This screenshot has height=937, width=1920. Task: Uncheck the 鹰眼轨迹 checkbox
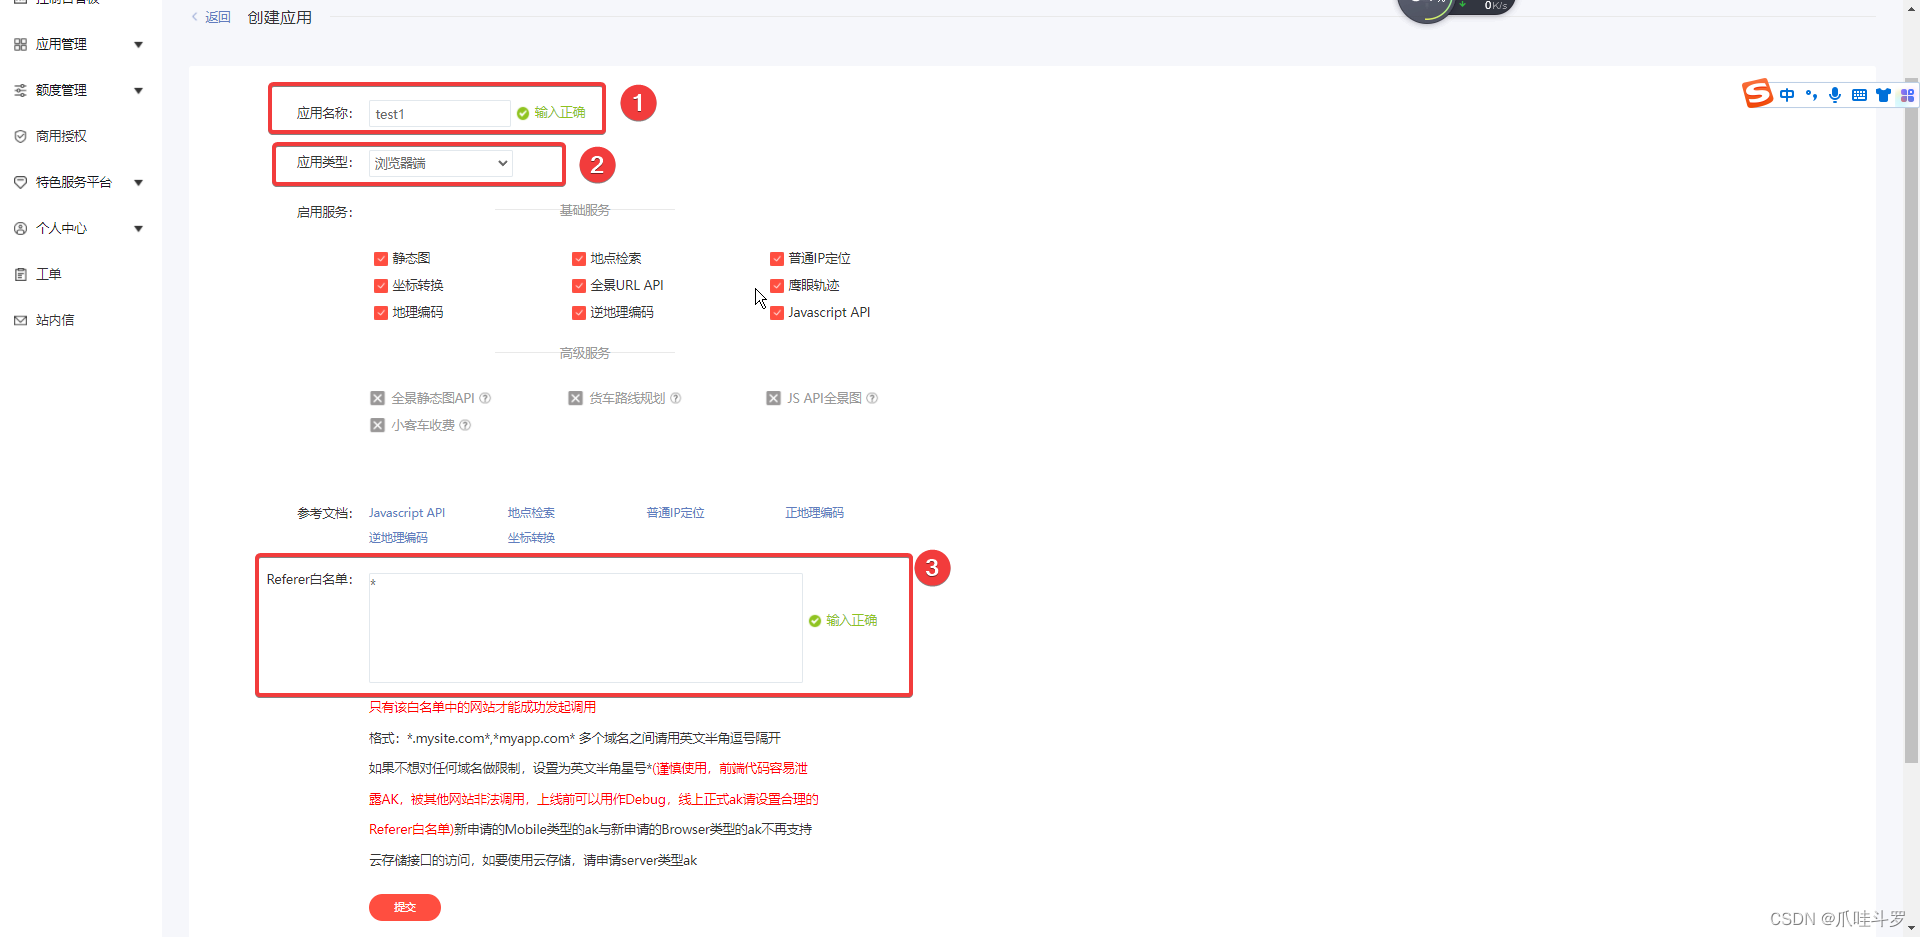tap(776, 286)
